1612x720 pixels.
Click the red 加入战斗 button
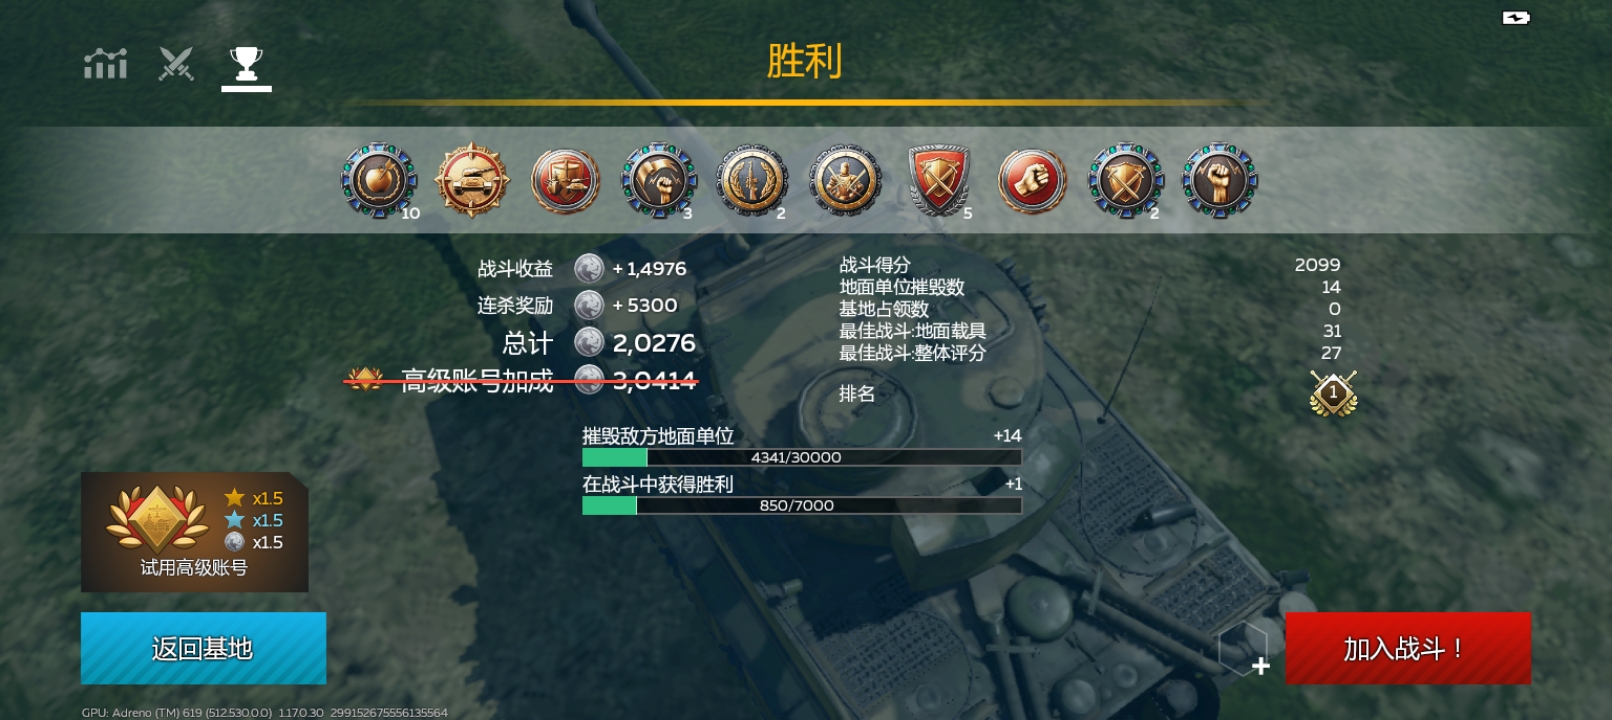point(1408,648)
